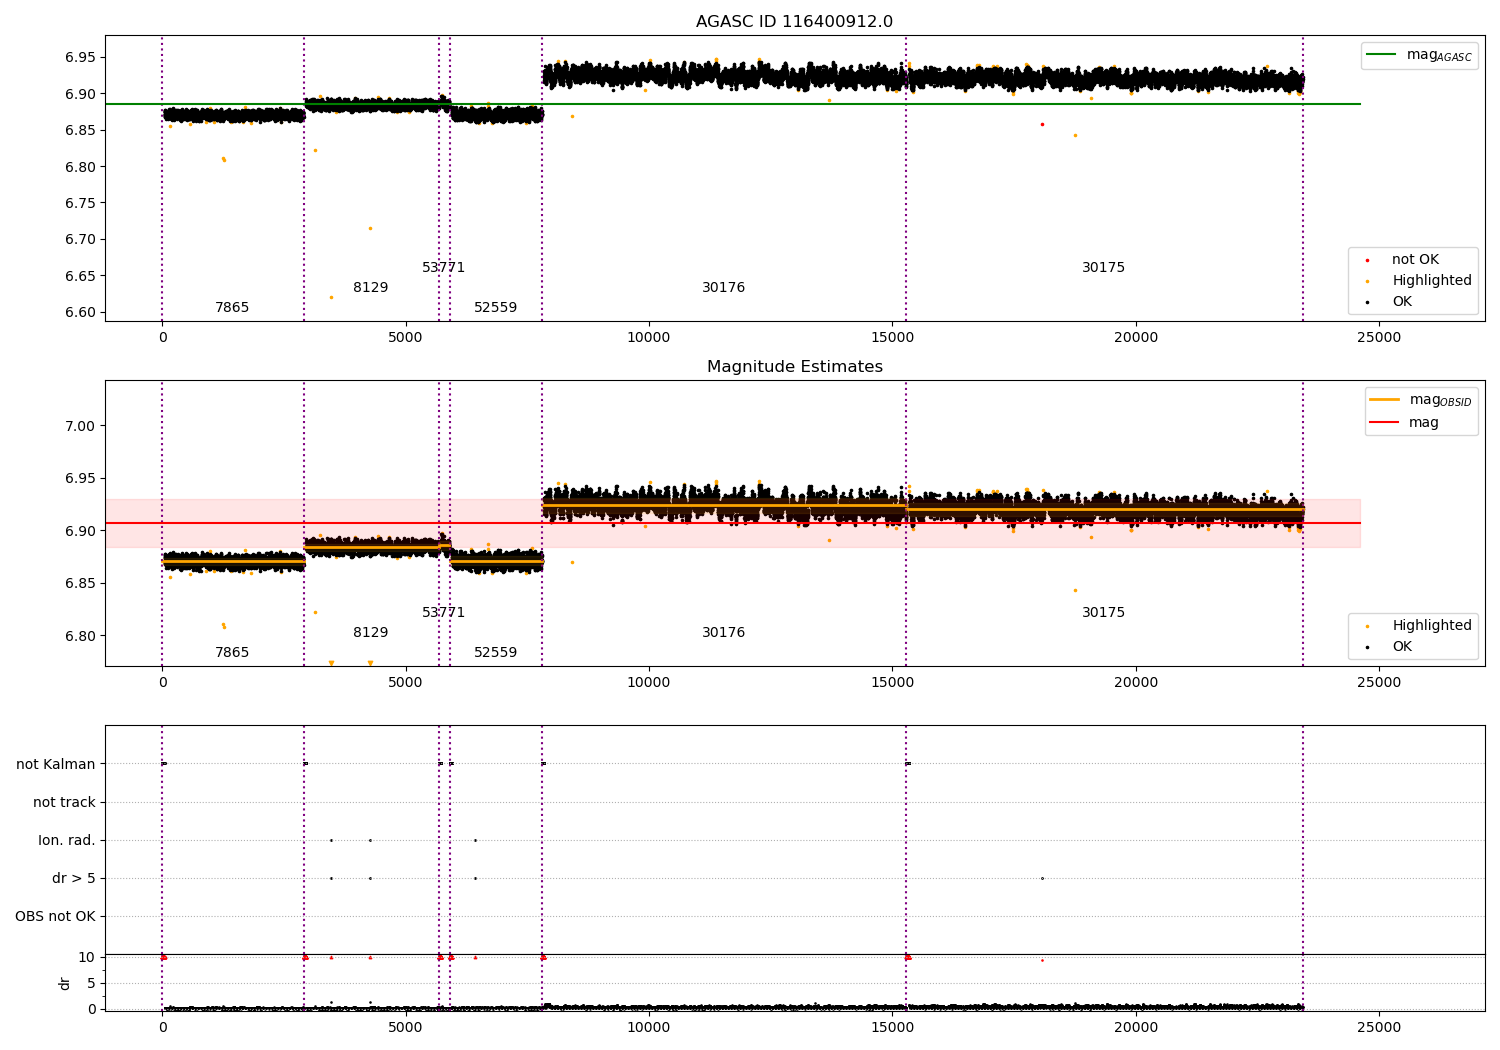
Task: Click obsid label 30176 in the top plot
Action: pyautogui.click(x=723, y=288)
